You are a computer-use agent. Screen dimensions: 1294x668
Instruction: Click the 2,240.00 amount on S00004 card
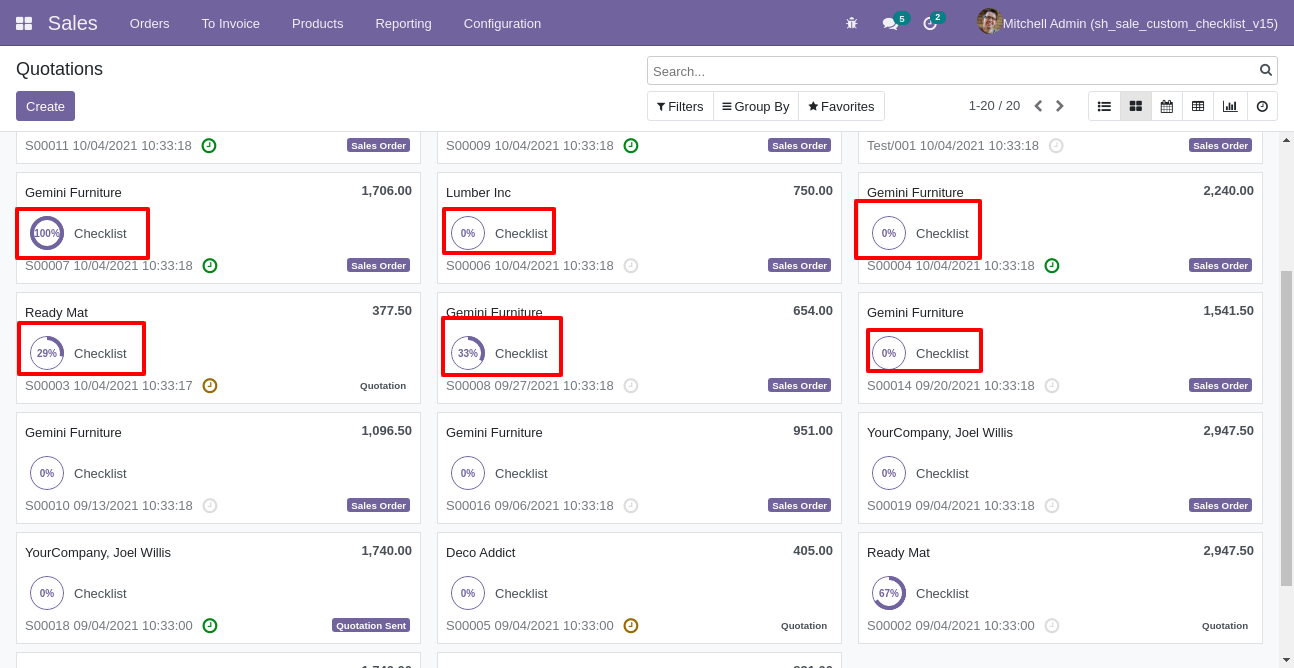tap(1228, 191)
